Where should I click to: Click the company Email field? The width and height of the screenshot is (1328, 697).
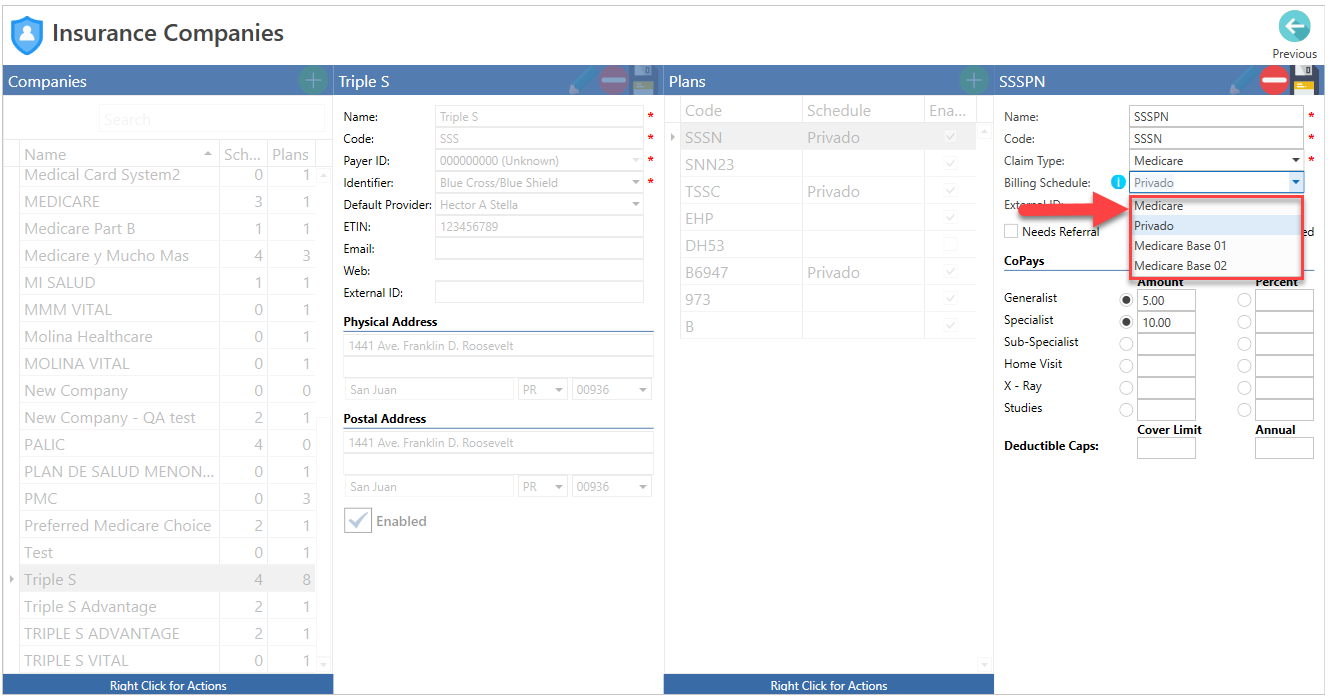[x=539, y=248]
